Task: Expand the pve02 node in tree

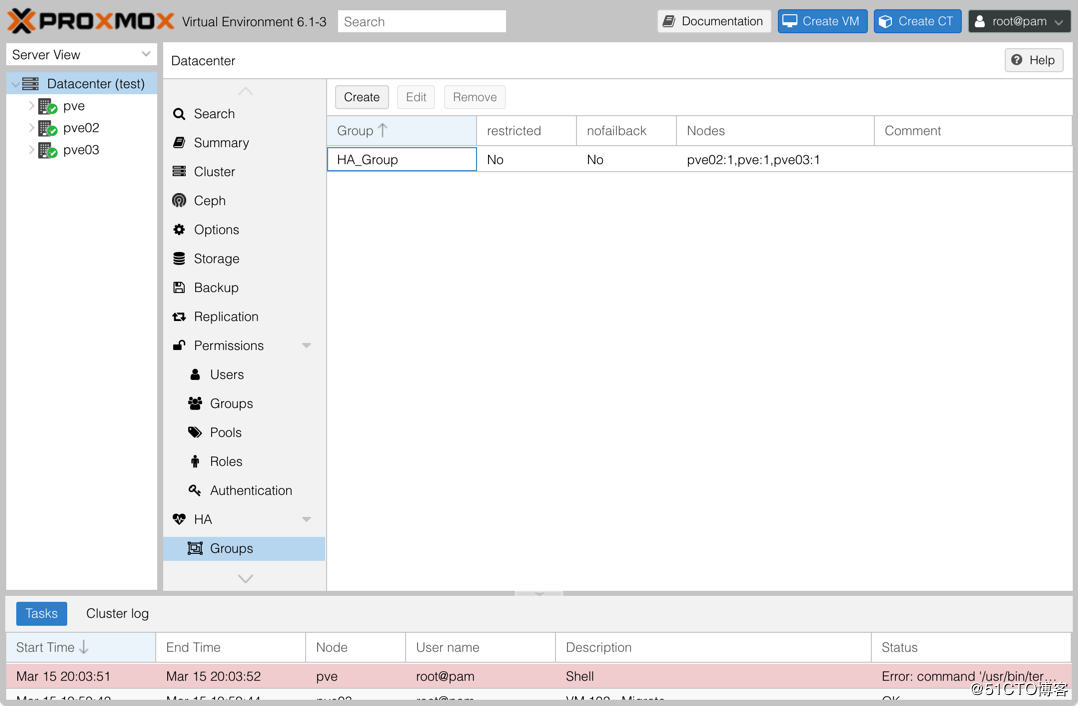Action: [31, 128]
